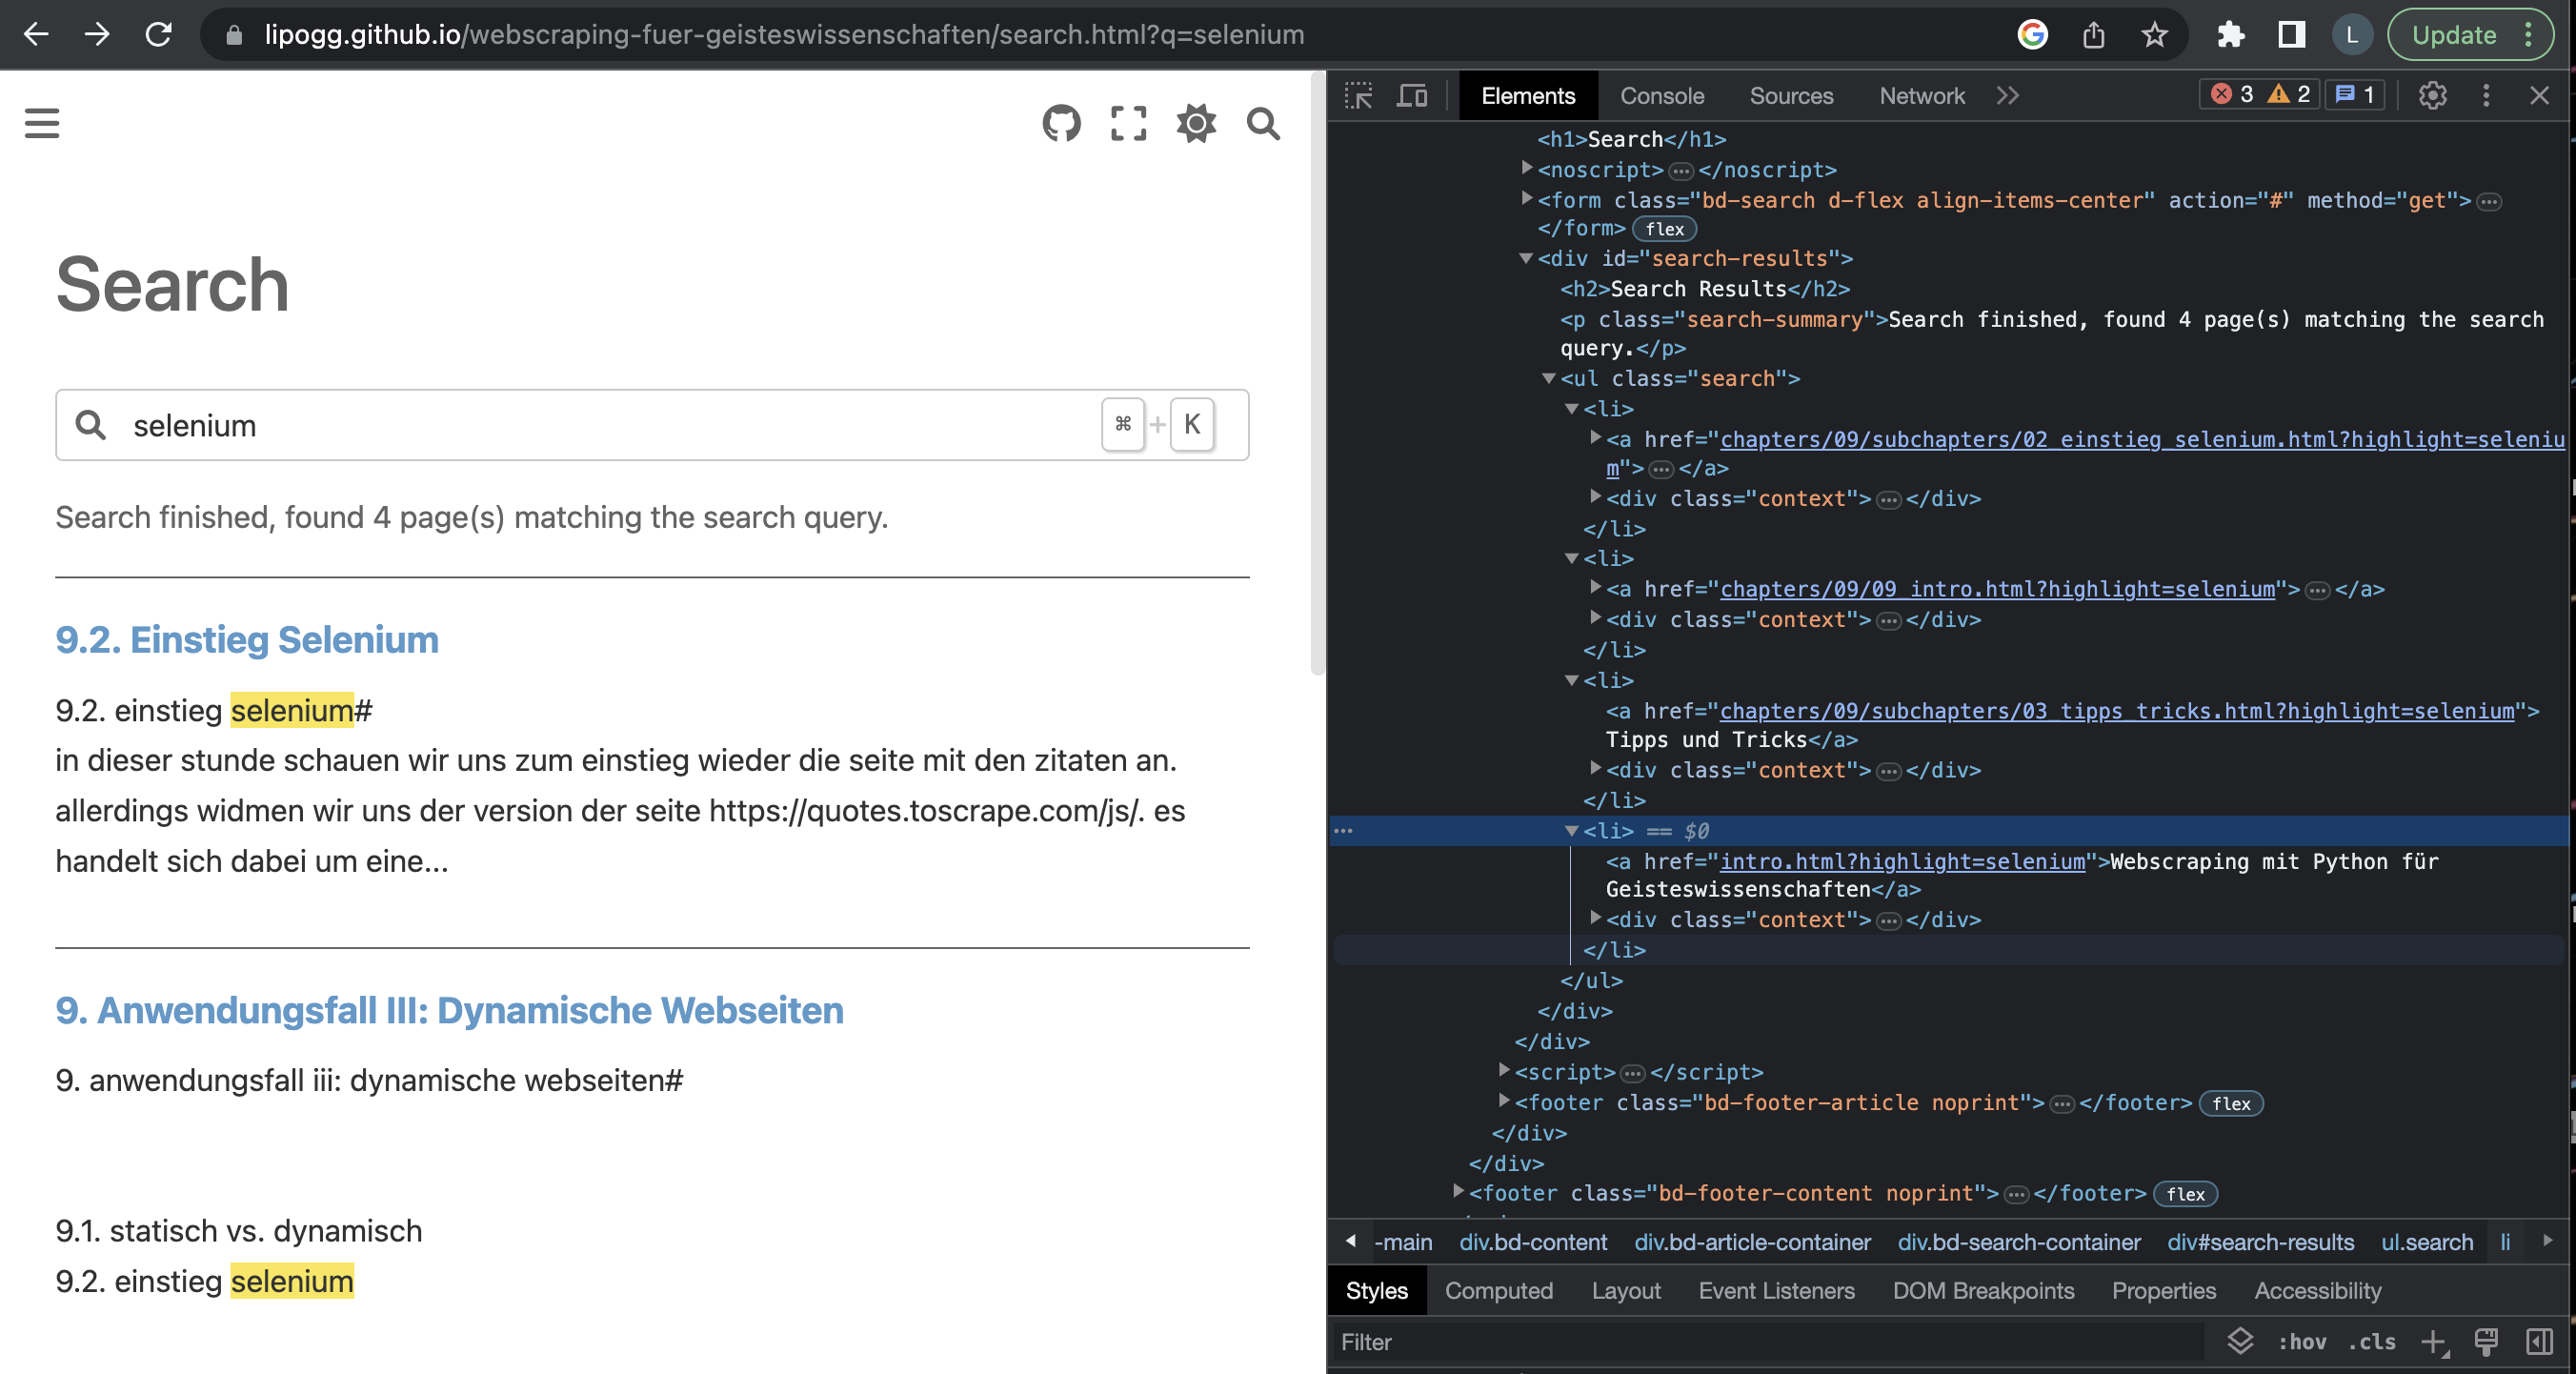Close the DevTools panel

[x=2539, y=96]
